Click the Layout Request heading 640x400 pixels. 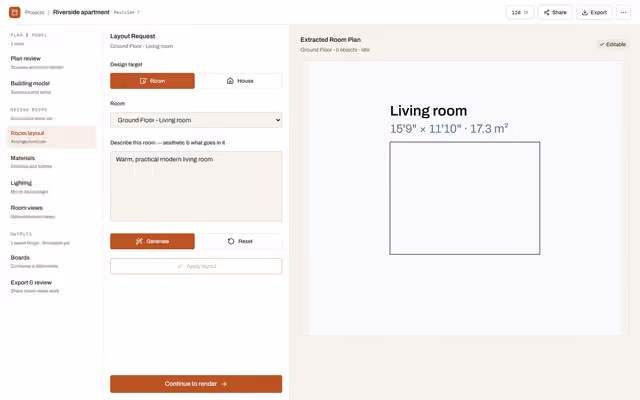[133, 36]
